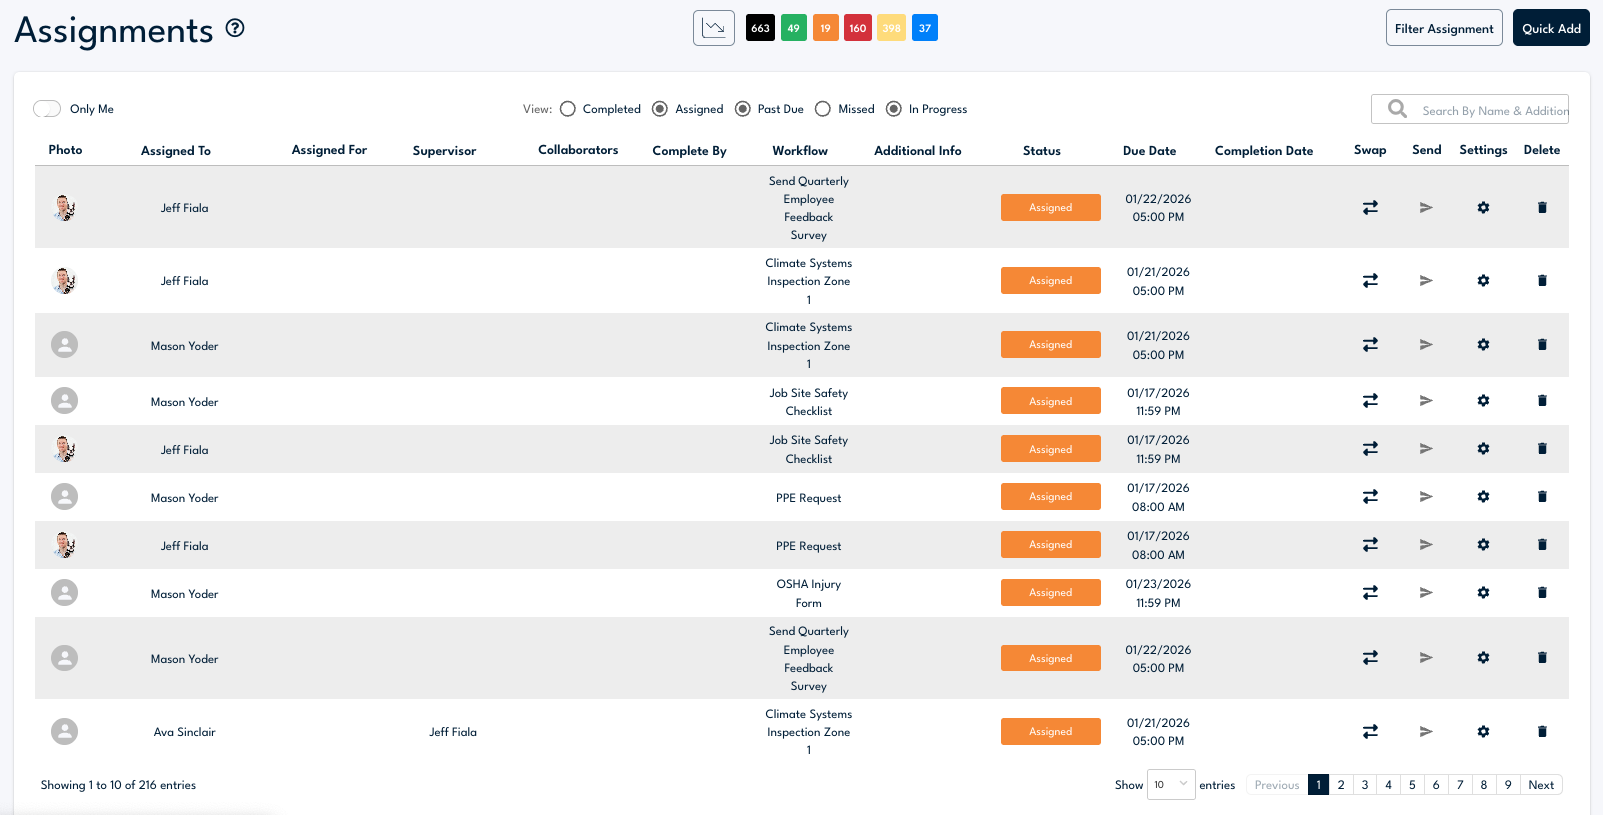This screenshot has width=1603, height=815.
Task: Go to page 2 of results
Action: (1341, 785)
